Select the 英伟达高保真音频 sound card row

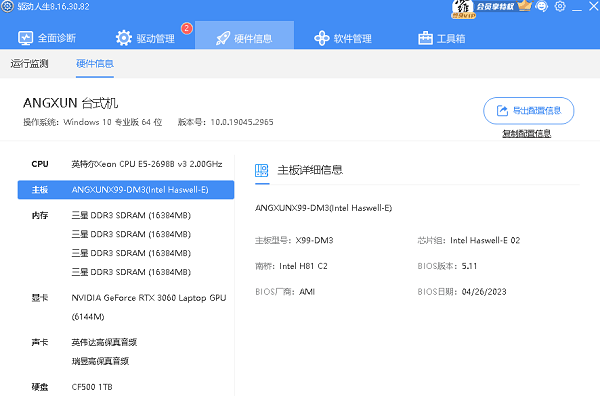(104, 342)
